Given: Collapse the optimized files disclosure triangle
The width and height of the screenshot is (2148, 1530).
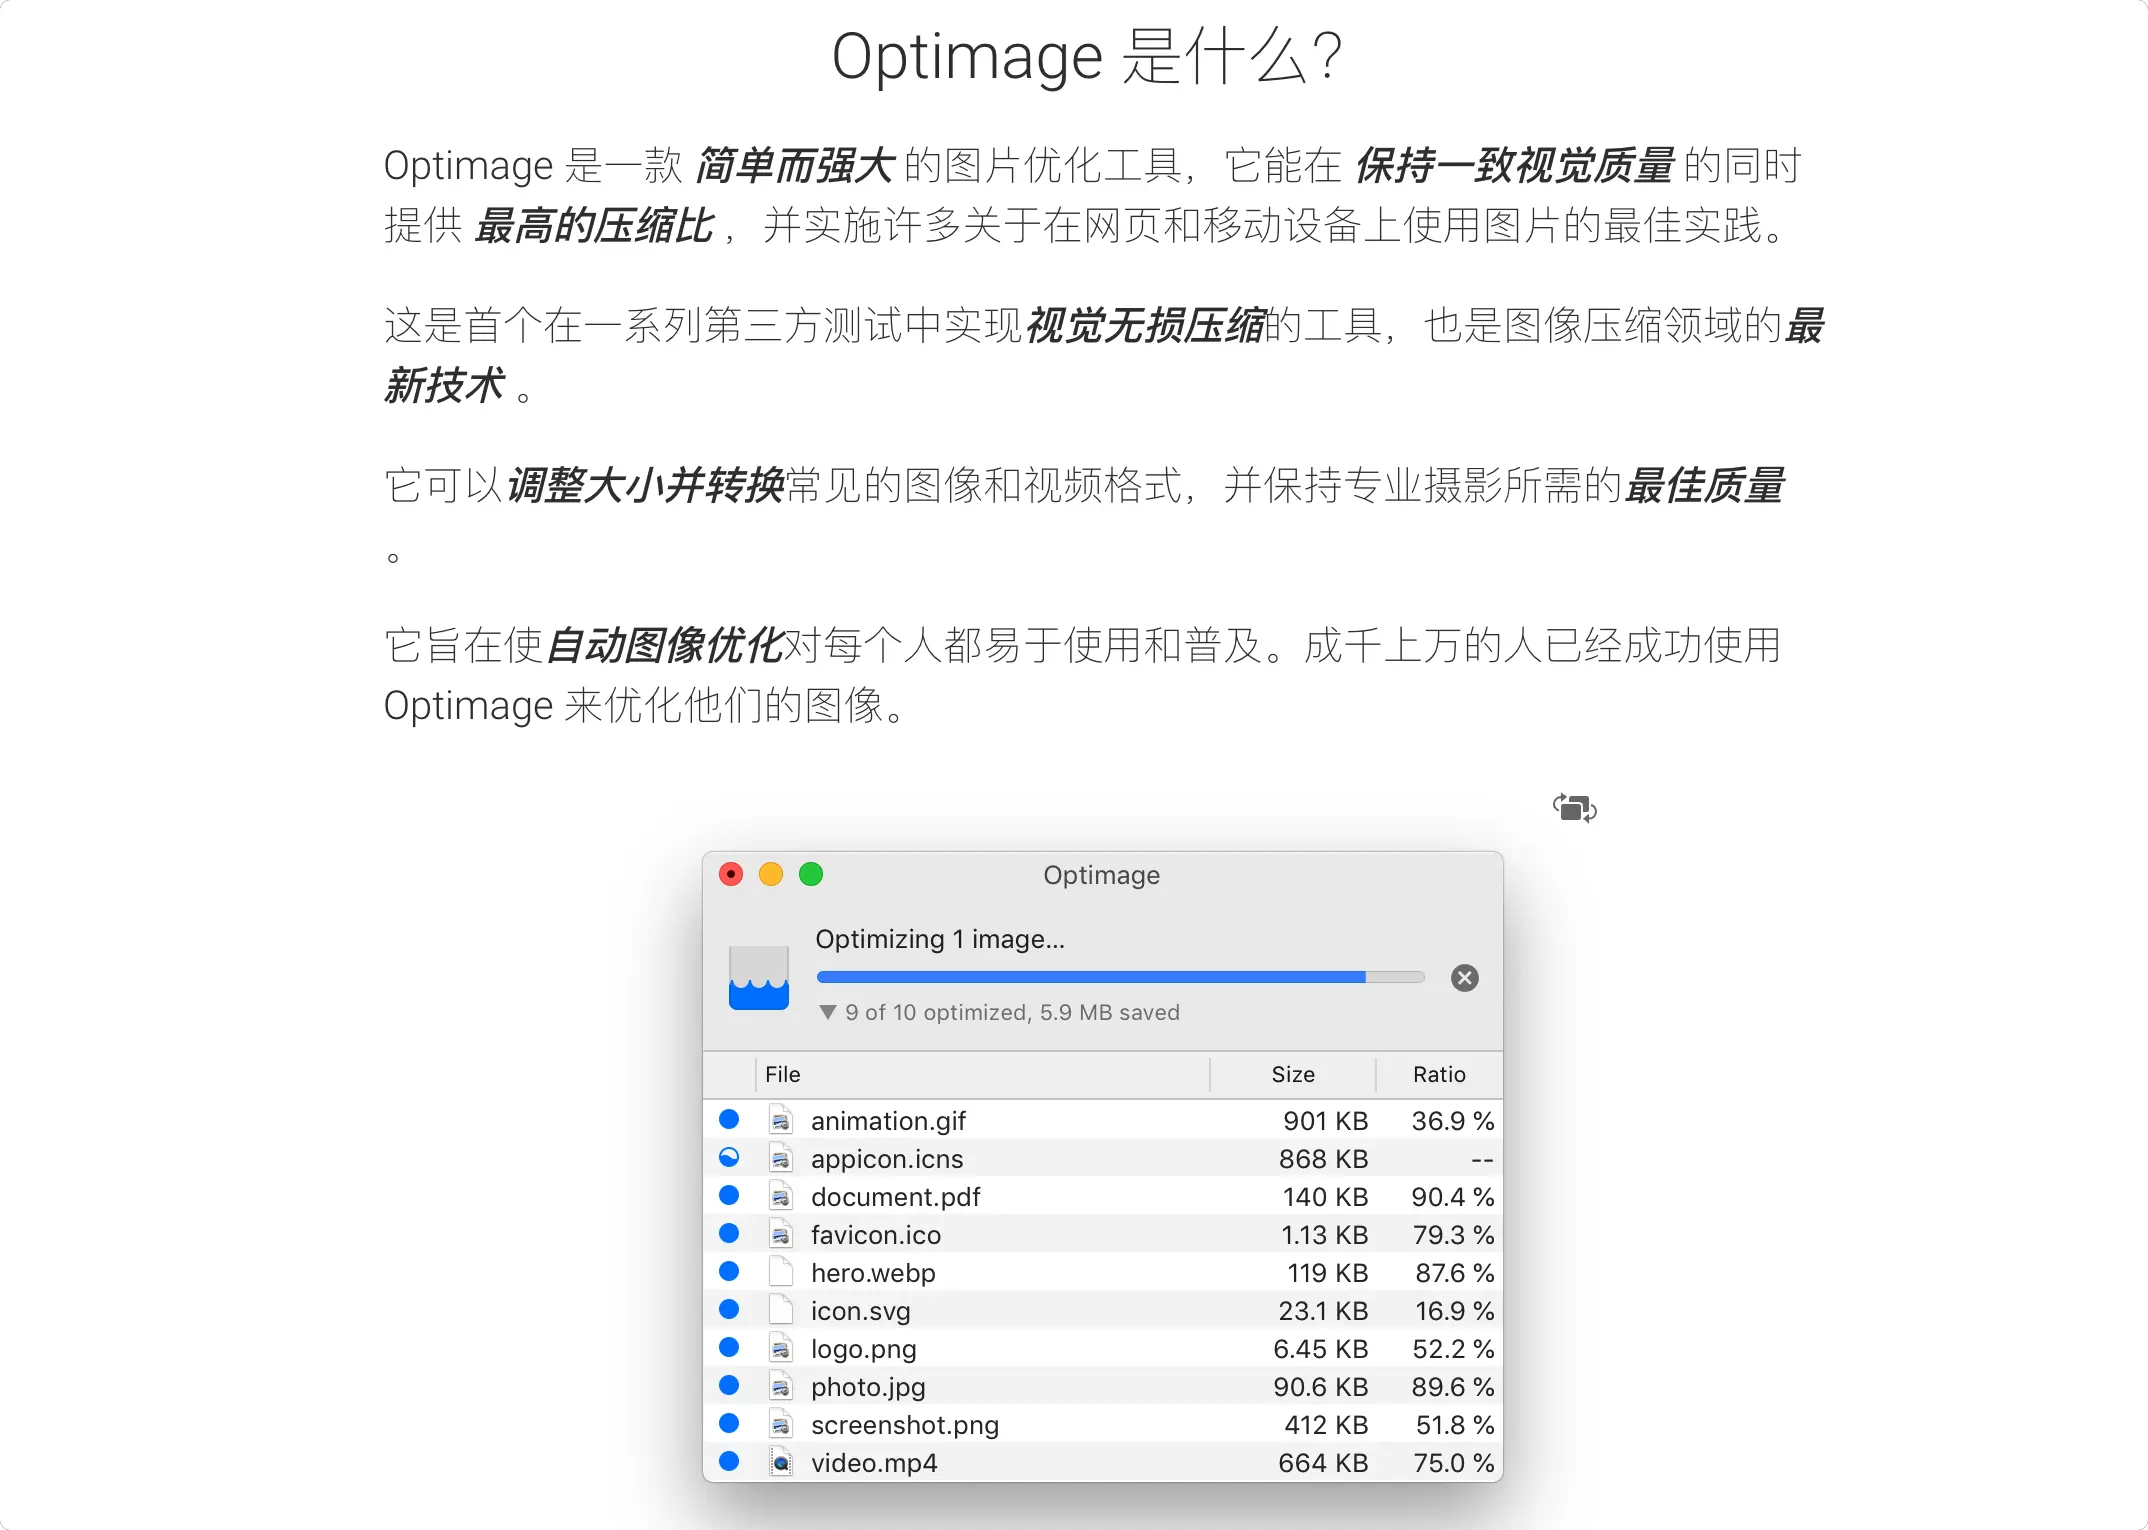Looking at the screenshot, I should pos(827,1012).
